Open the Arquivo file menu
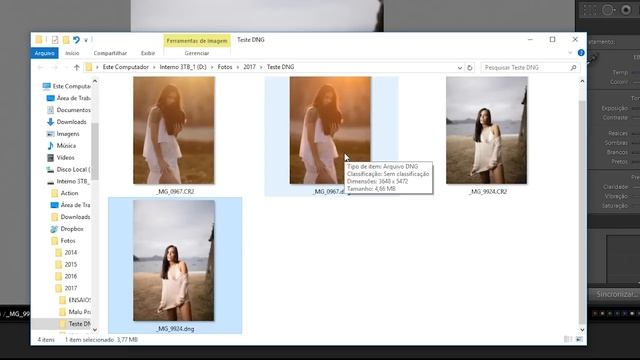 pyautogui.click(x=44, y=53)
